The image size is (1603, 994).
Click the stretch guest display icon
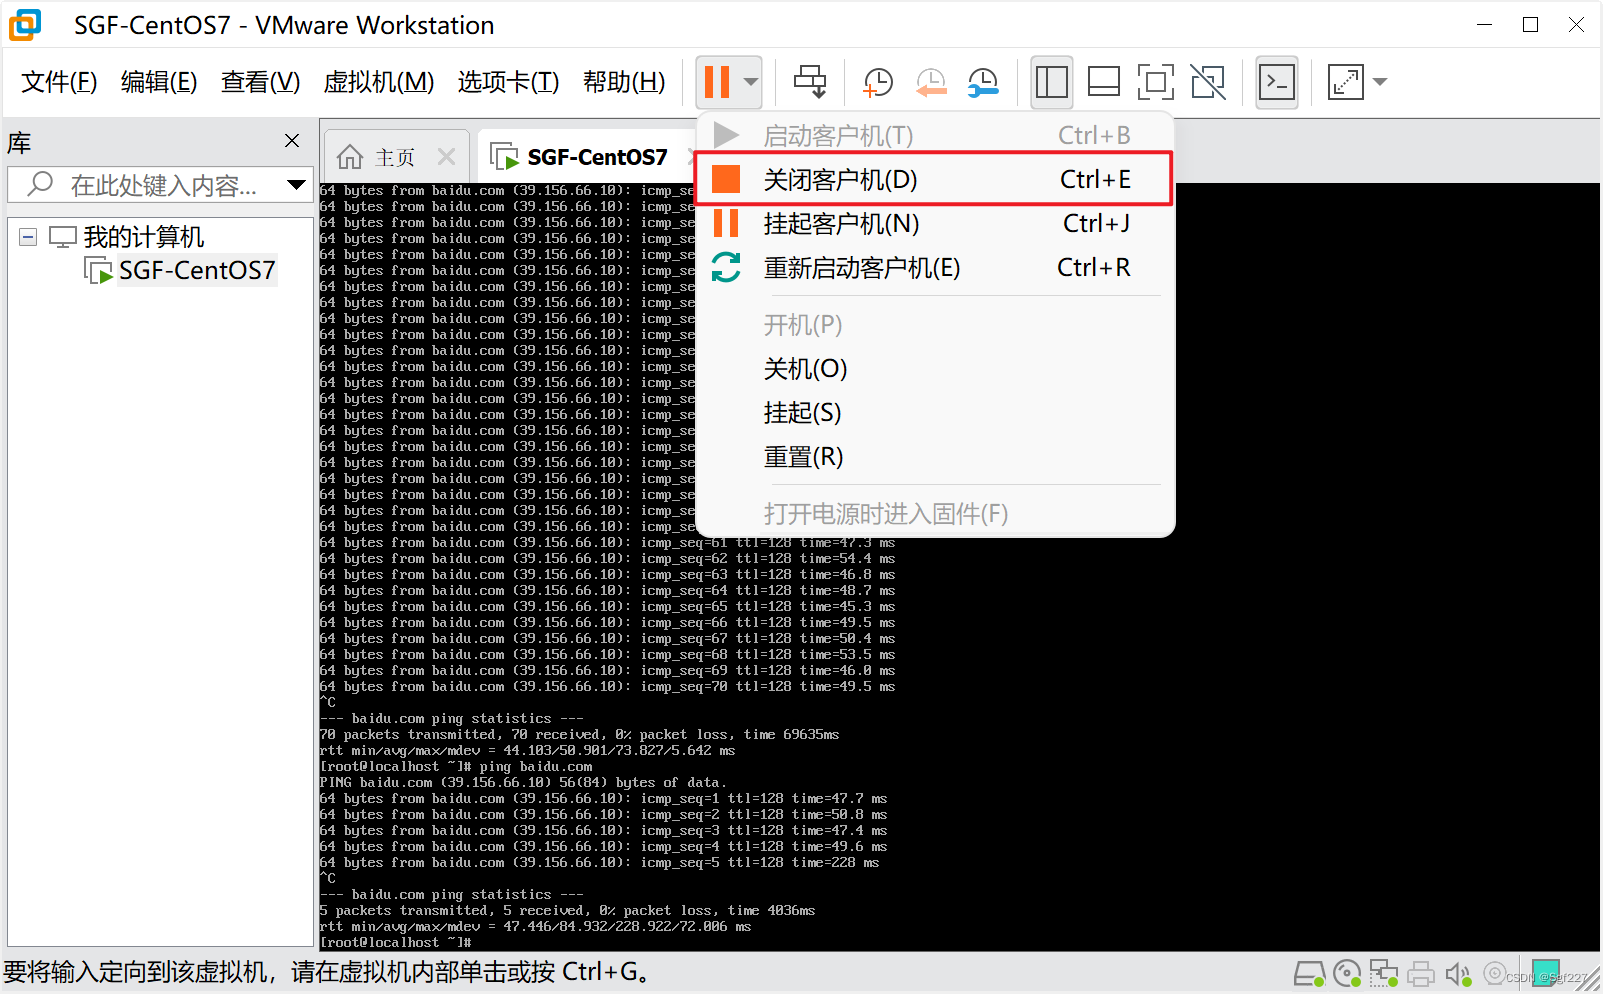point(1346,82)
